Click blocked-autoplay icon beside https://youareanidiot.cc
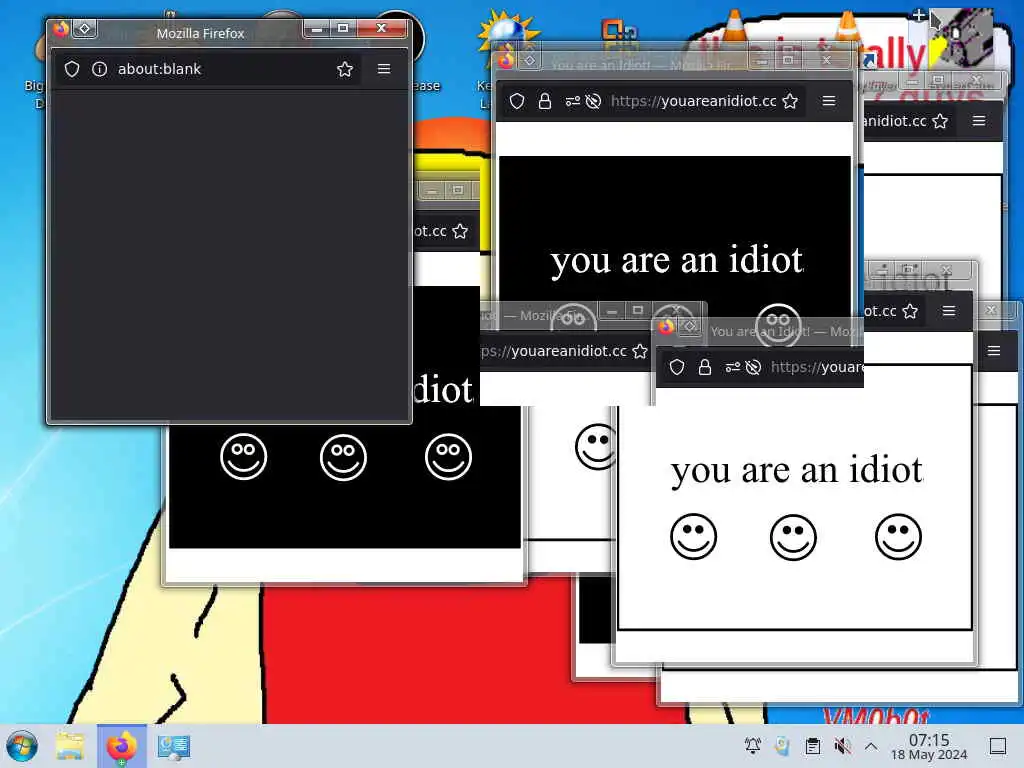Screen dimensions: 1024x768 (593, 101)
